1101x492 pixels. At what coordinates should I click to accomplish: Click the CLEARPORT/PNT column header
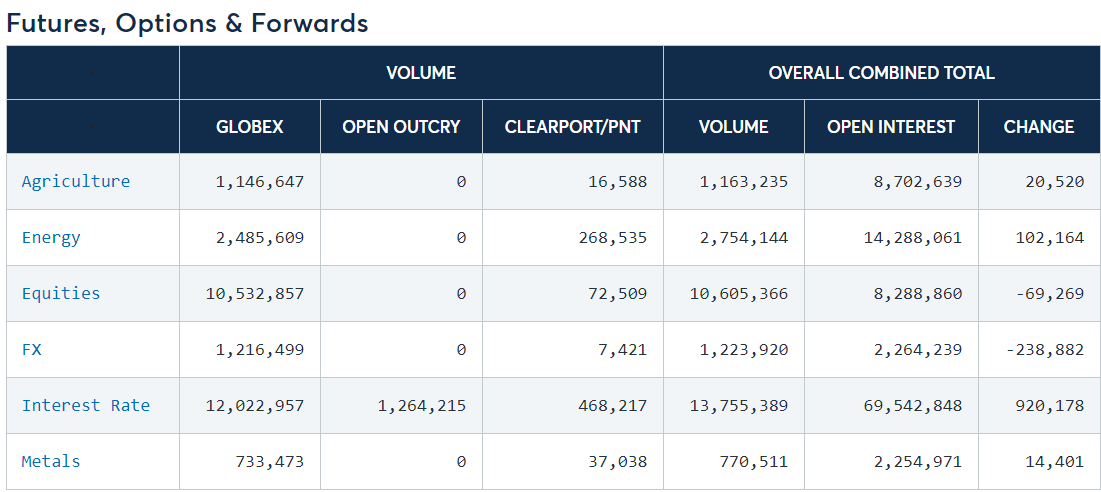tap(573, 126)
